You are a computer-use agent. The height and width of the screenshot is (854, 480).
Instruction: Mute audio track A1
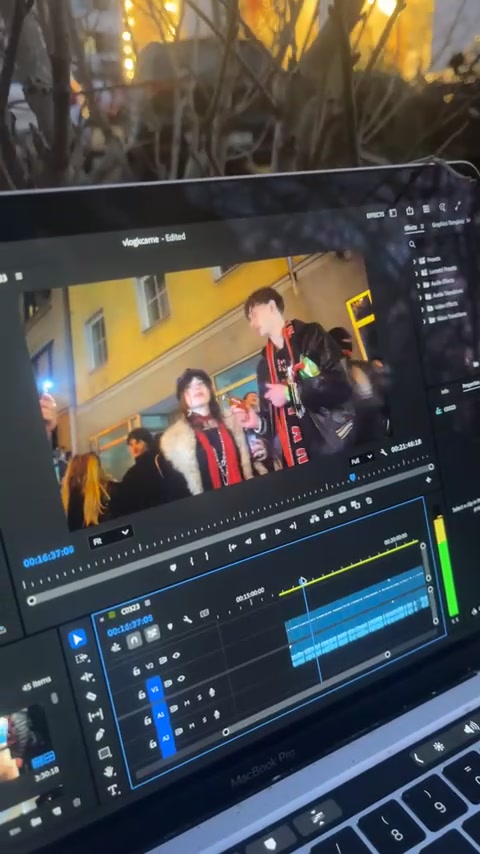(187, 704)
